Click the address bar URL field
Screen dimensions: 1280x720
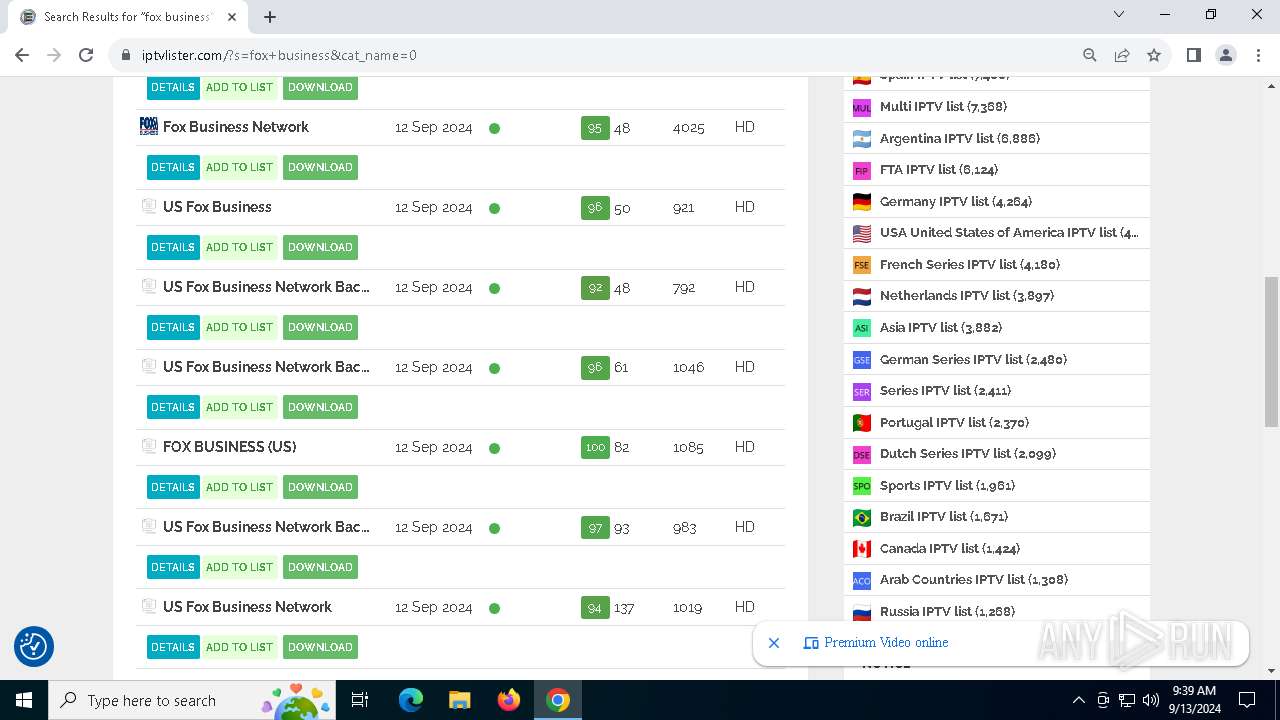(600, 55)
